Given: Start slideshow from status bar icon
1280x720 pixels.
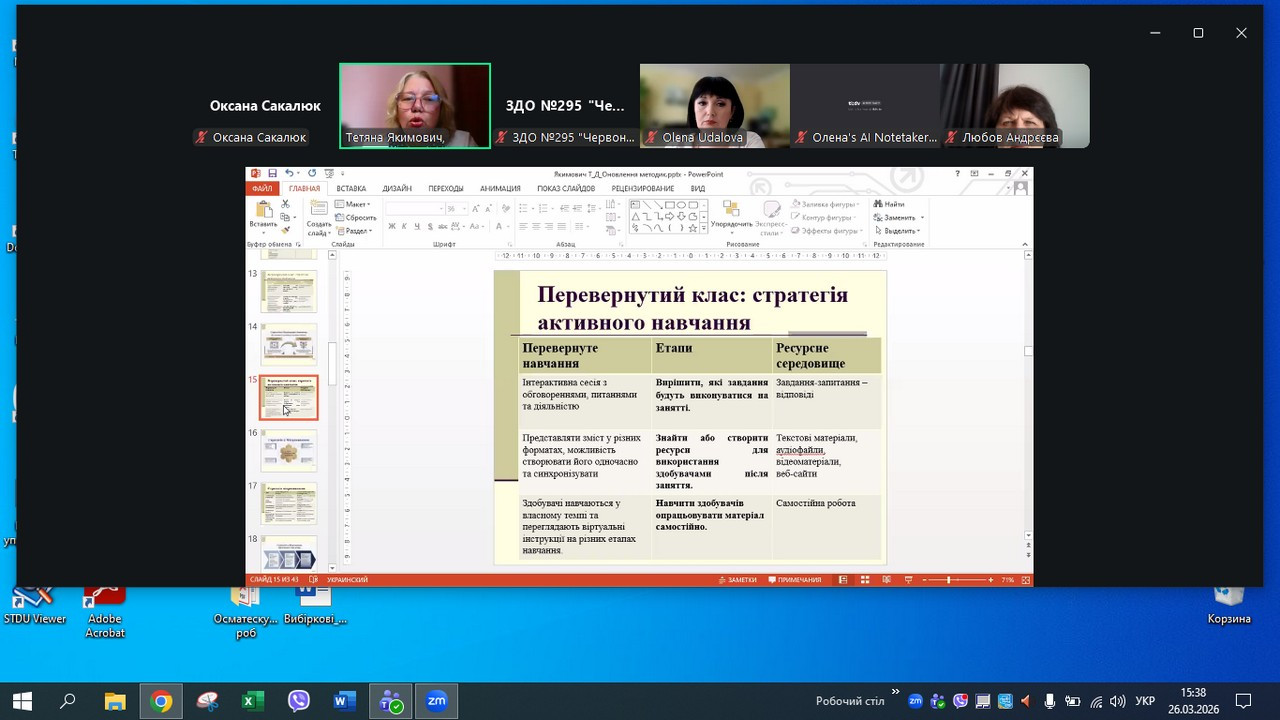Looking at the screenshot, I should click(x=907, y=580).
